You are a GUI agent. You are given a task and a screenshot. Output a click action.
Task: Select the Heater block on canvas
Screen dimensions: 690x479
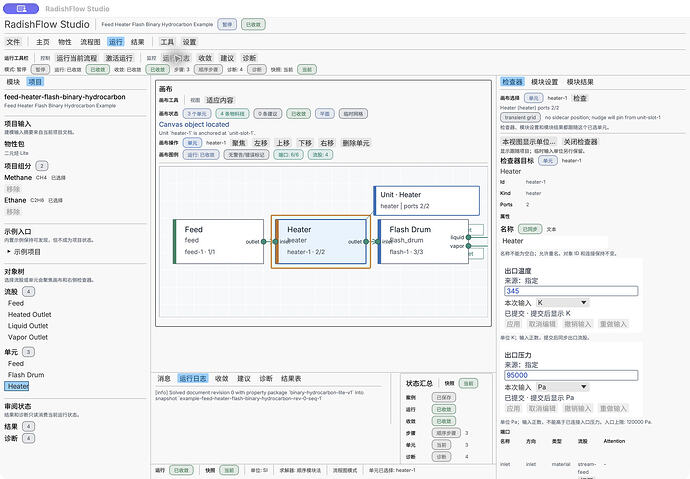(x=321, y=241)
